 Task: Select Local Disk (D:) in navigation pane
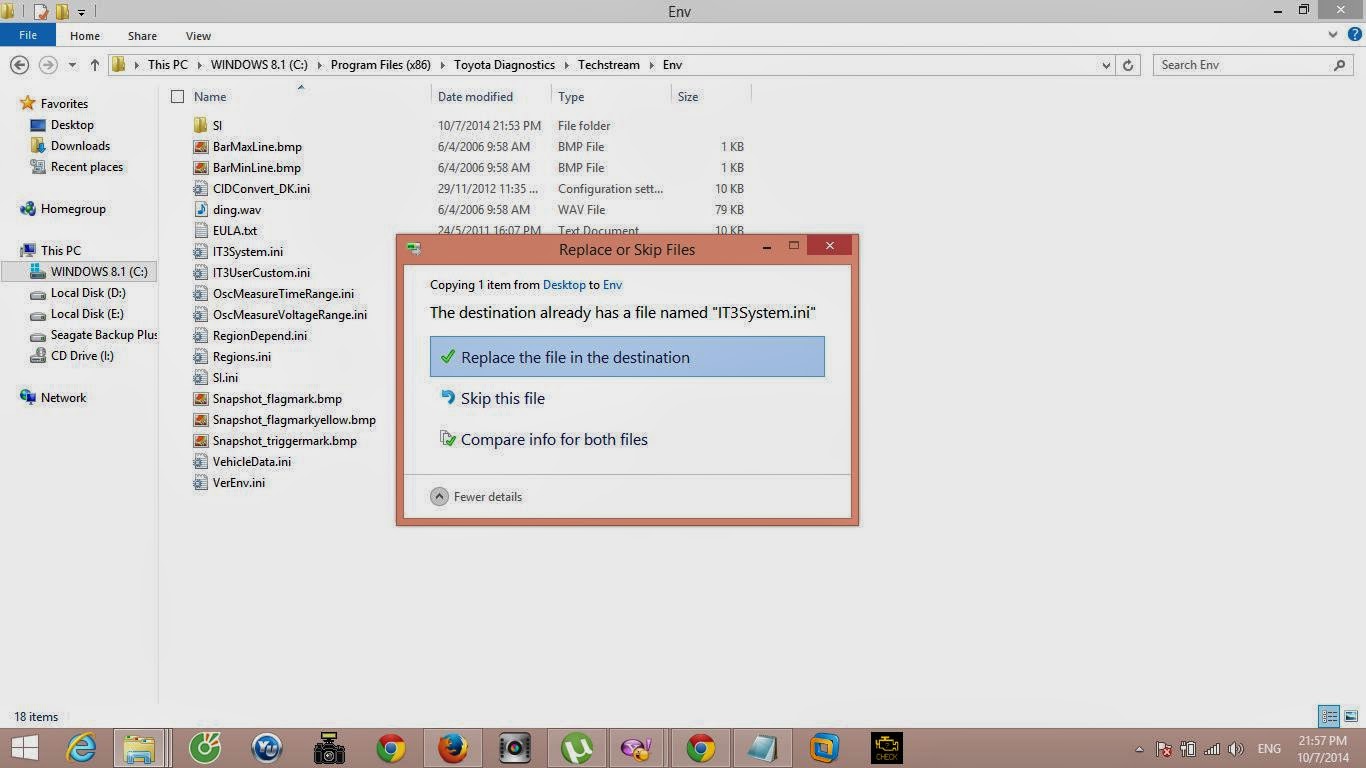[x=88, y=293]
